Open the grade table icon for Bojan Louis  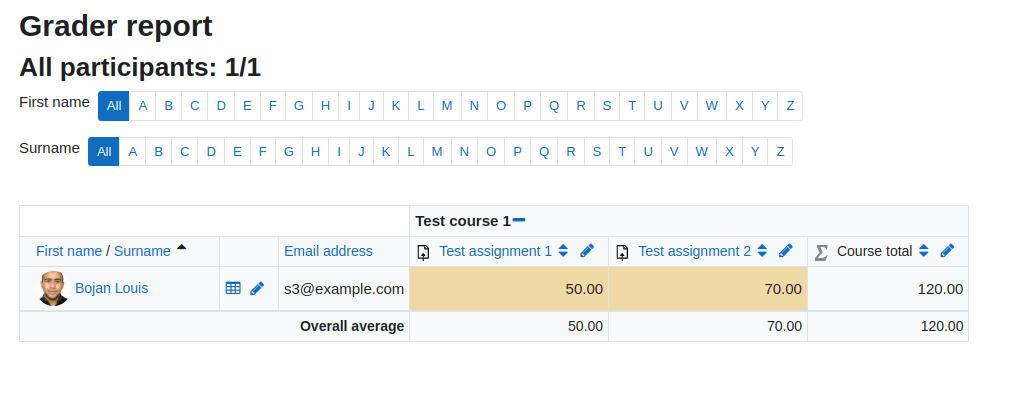point(233,288)
